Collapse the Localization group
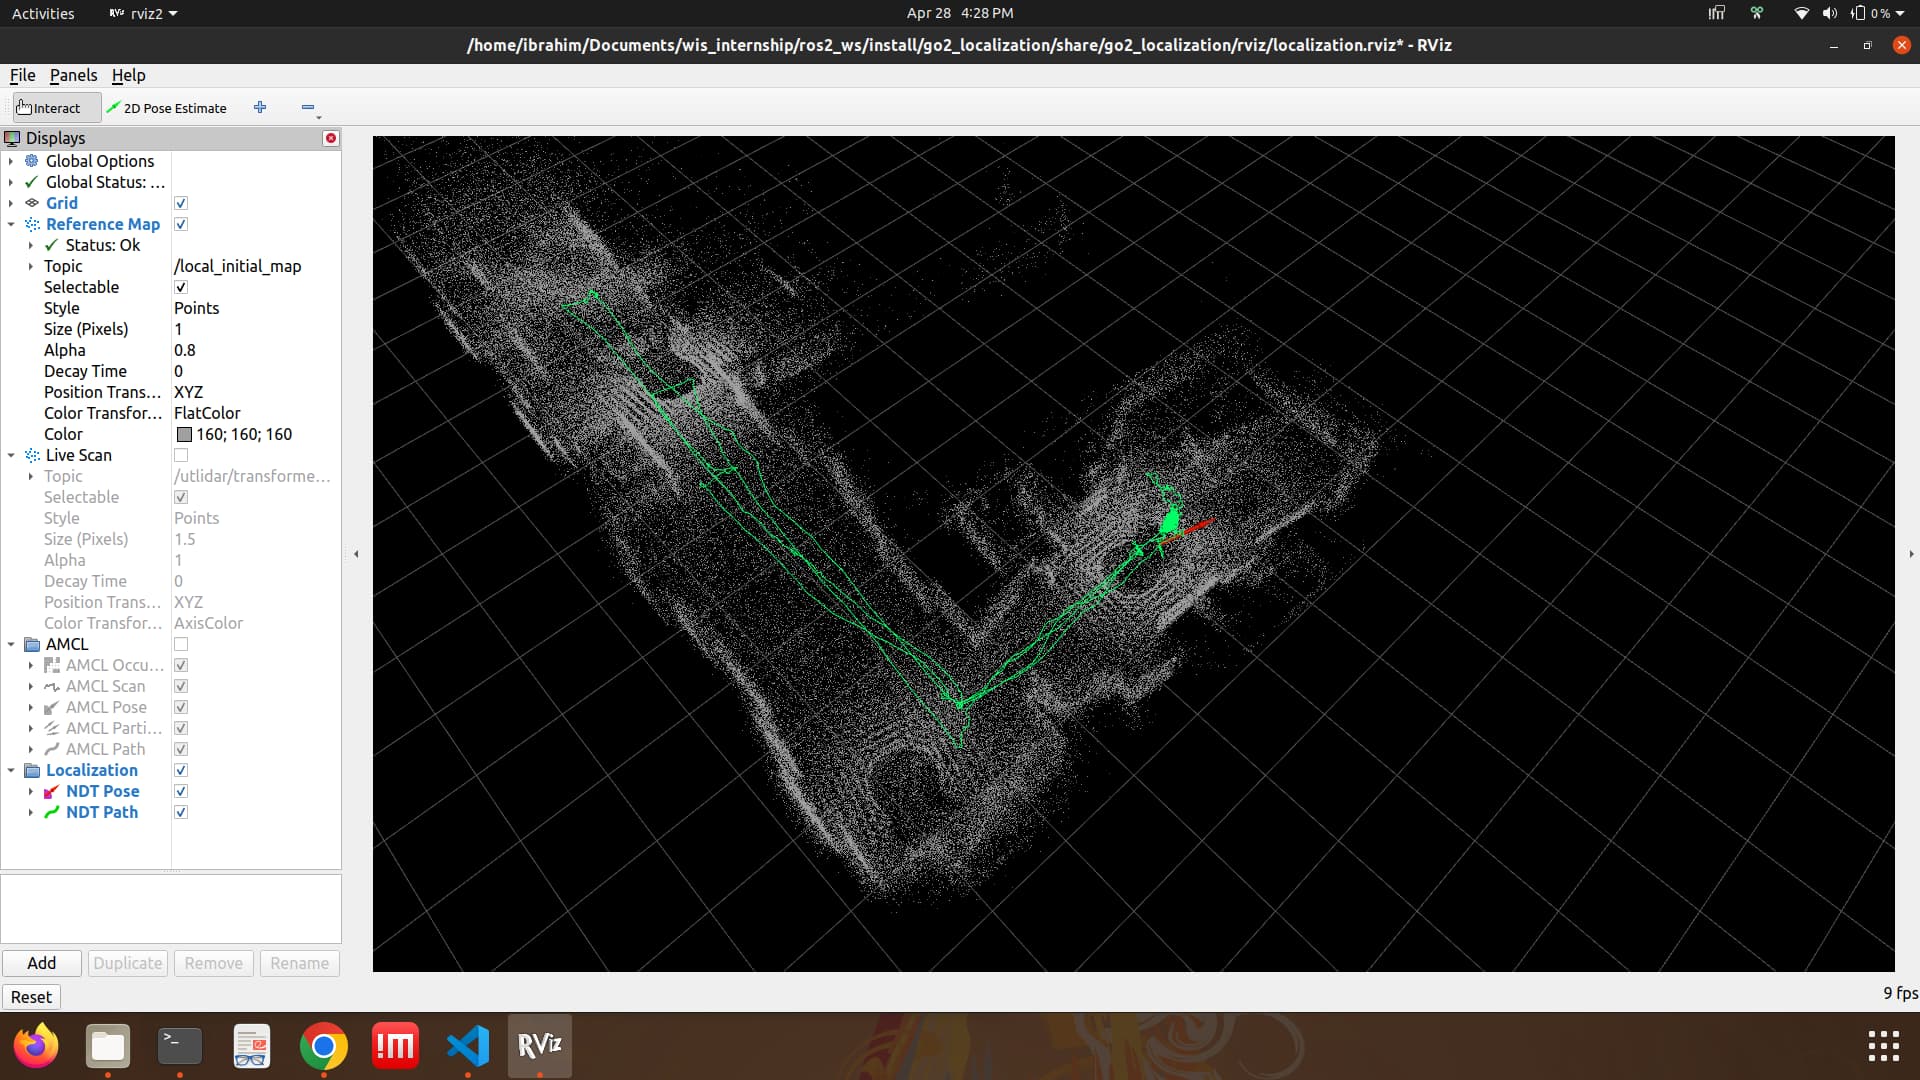 pos(11,770)
